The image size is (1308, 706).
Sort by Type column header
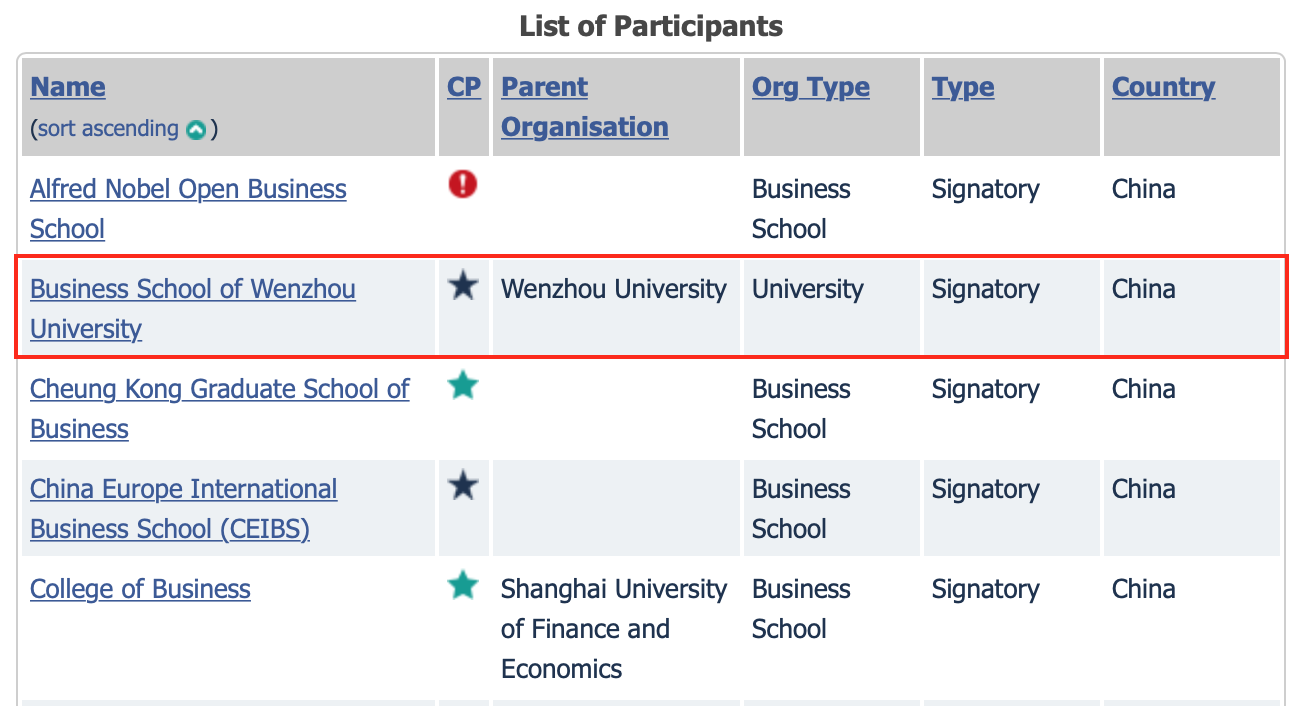962,87
